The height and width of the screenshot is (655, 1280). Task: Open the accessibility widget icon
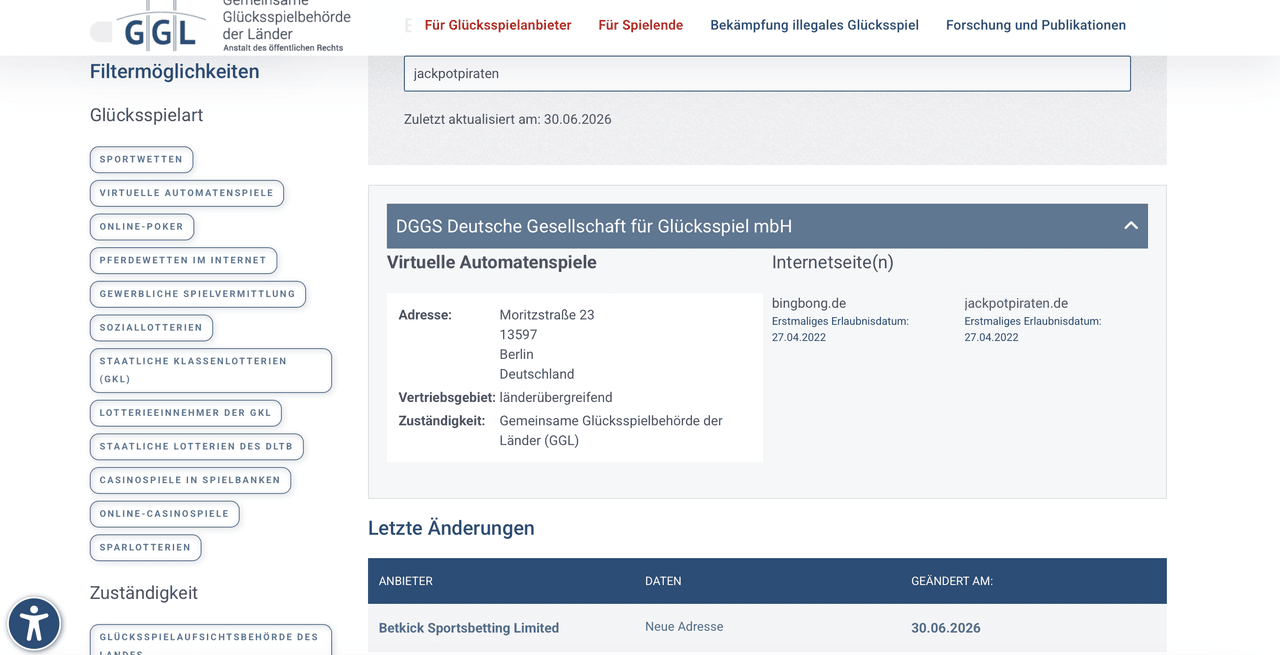point(34,624)
